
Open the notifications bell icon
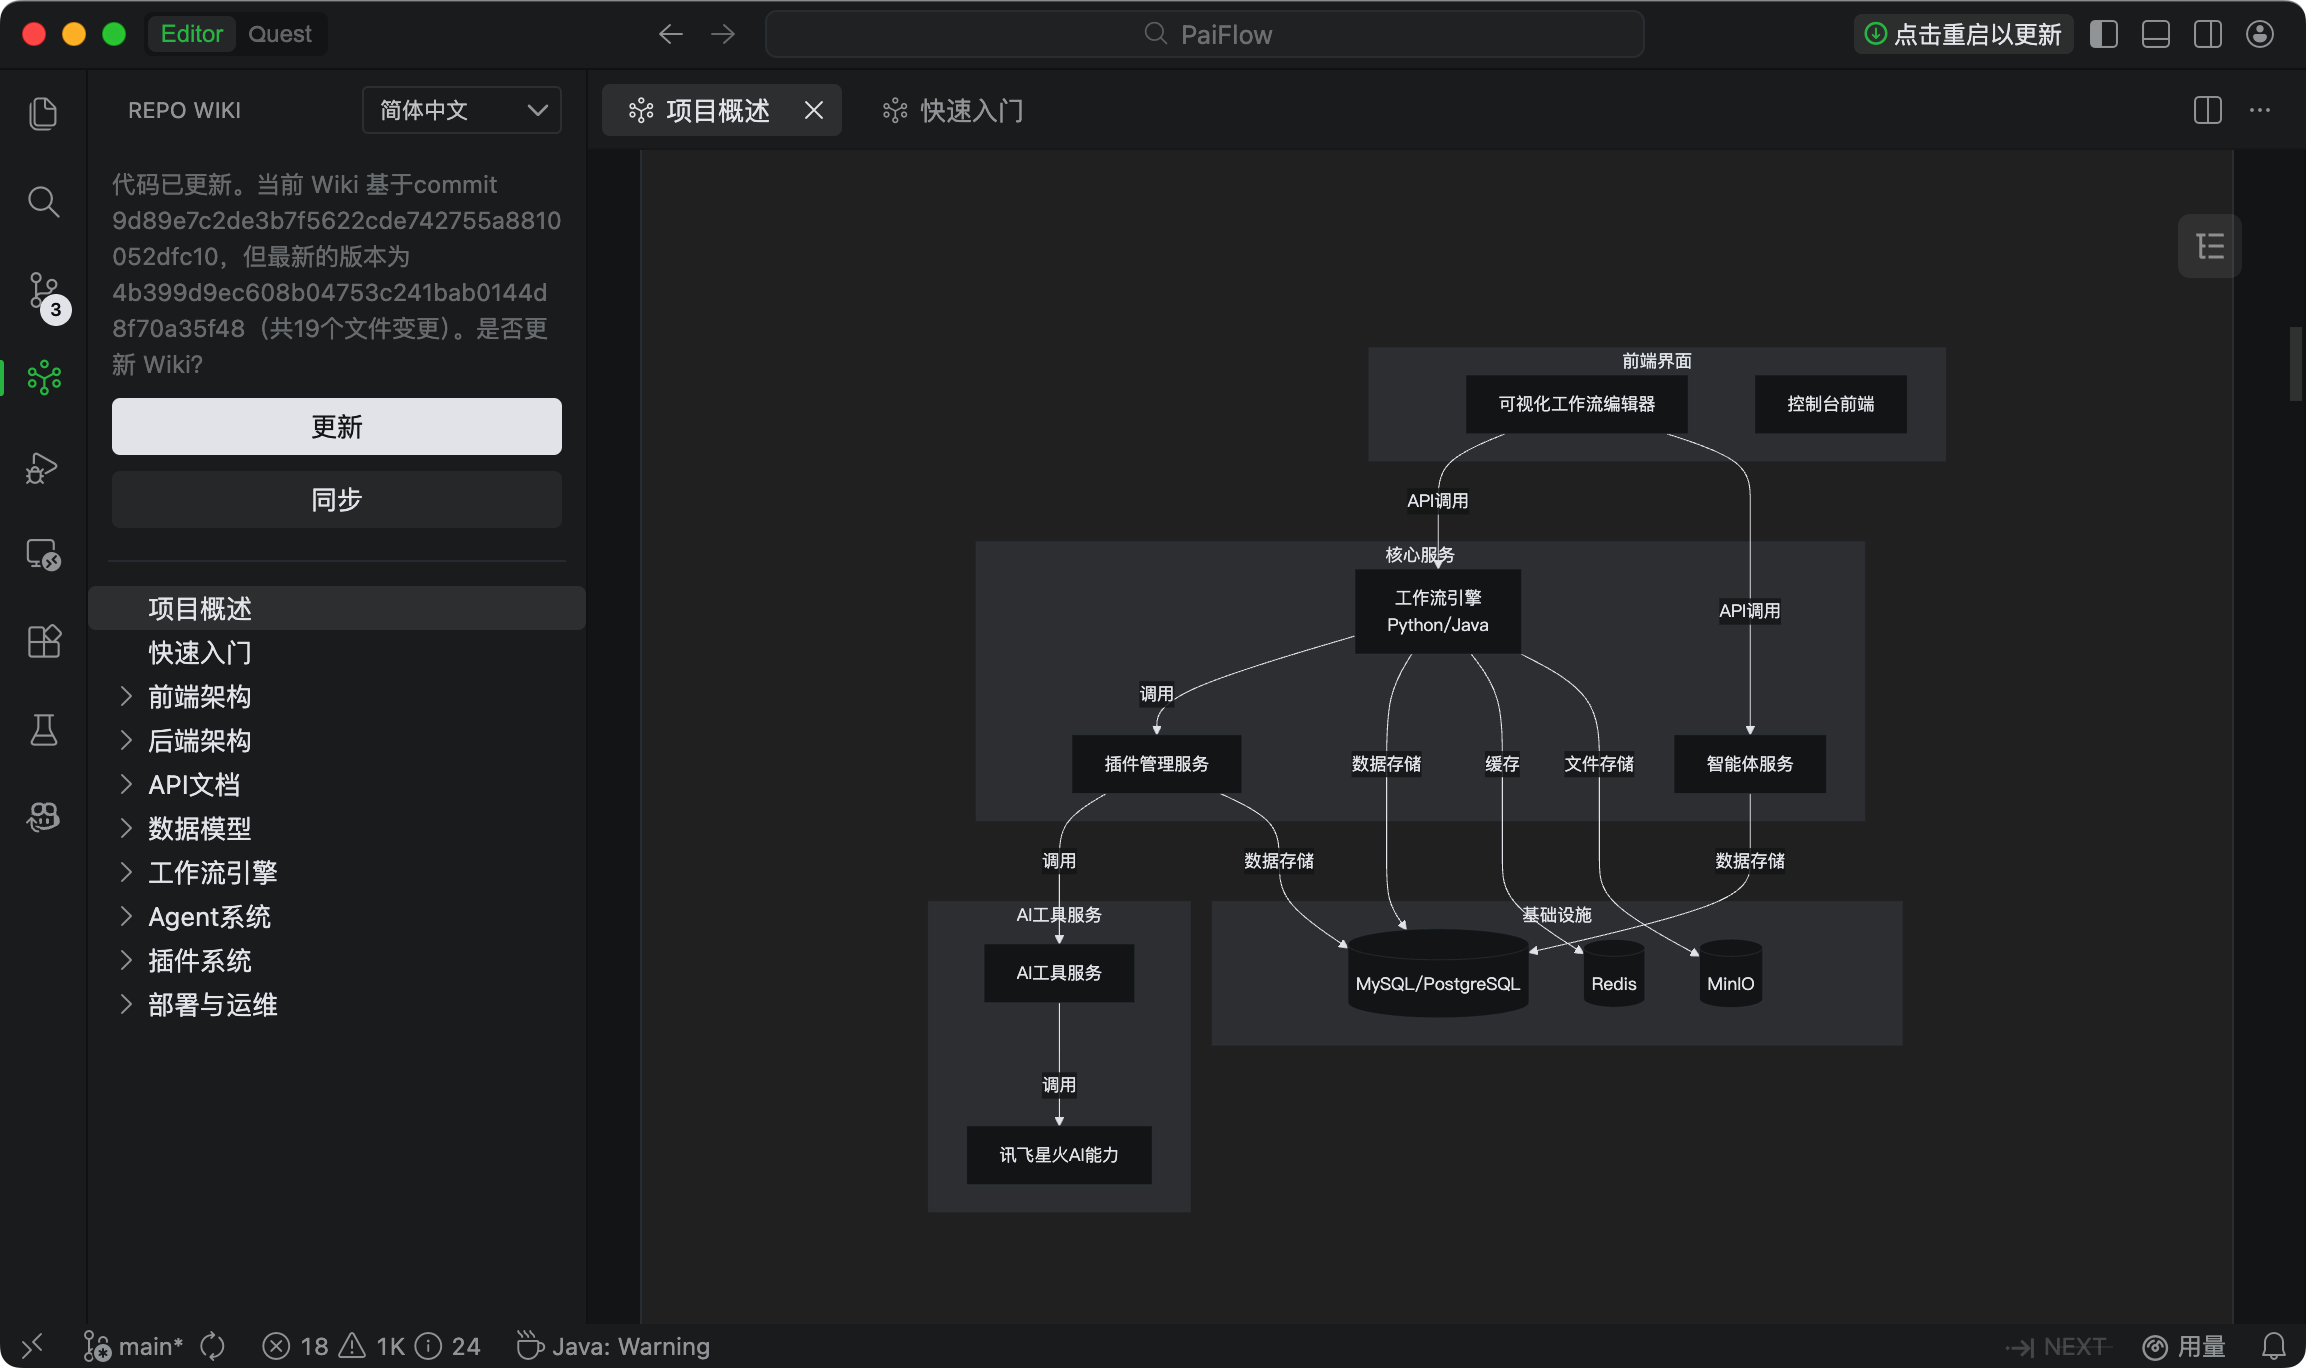pos(2273,1346)
